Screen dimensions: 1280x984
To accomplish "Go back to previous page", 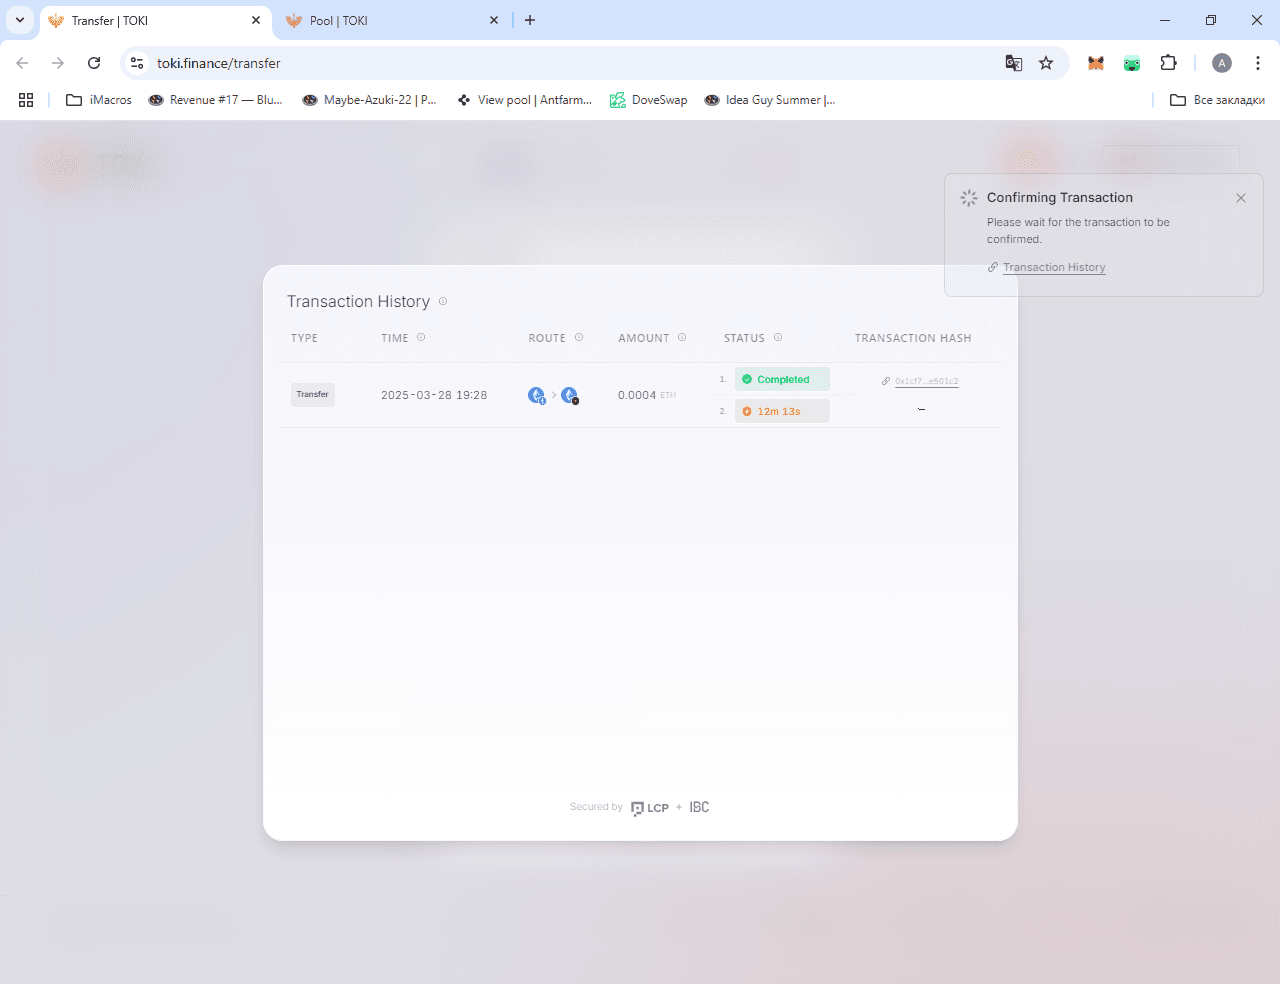I will [22, 63].
